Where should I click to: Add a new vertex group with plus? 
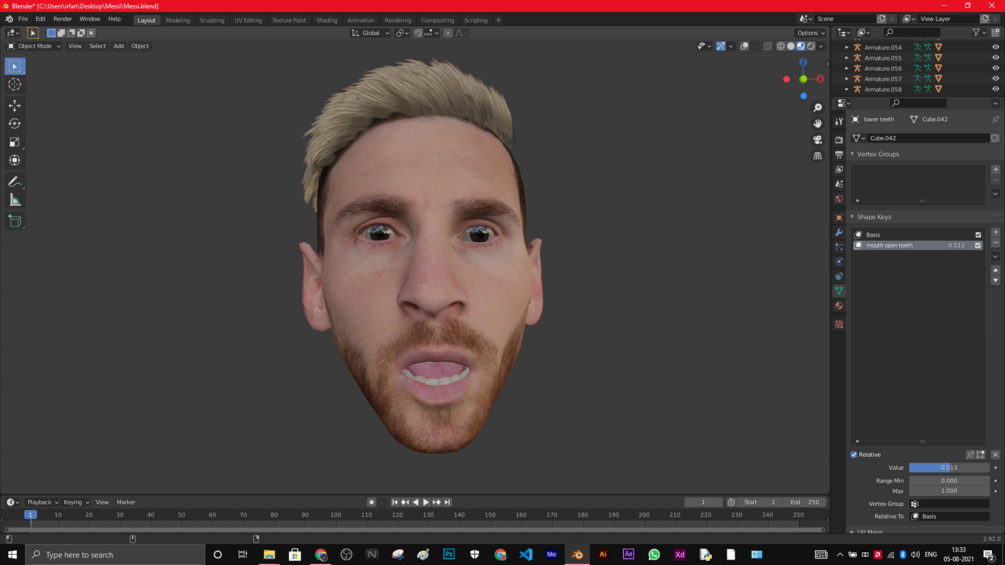[995, 170]
